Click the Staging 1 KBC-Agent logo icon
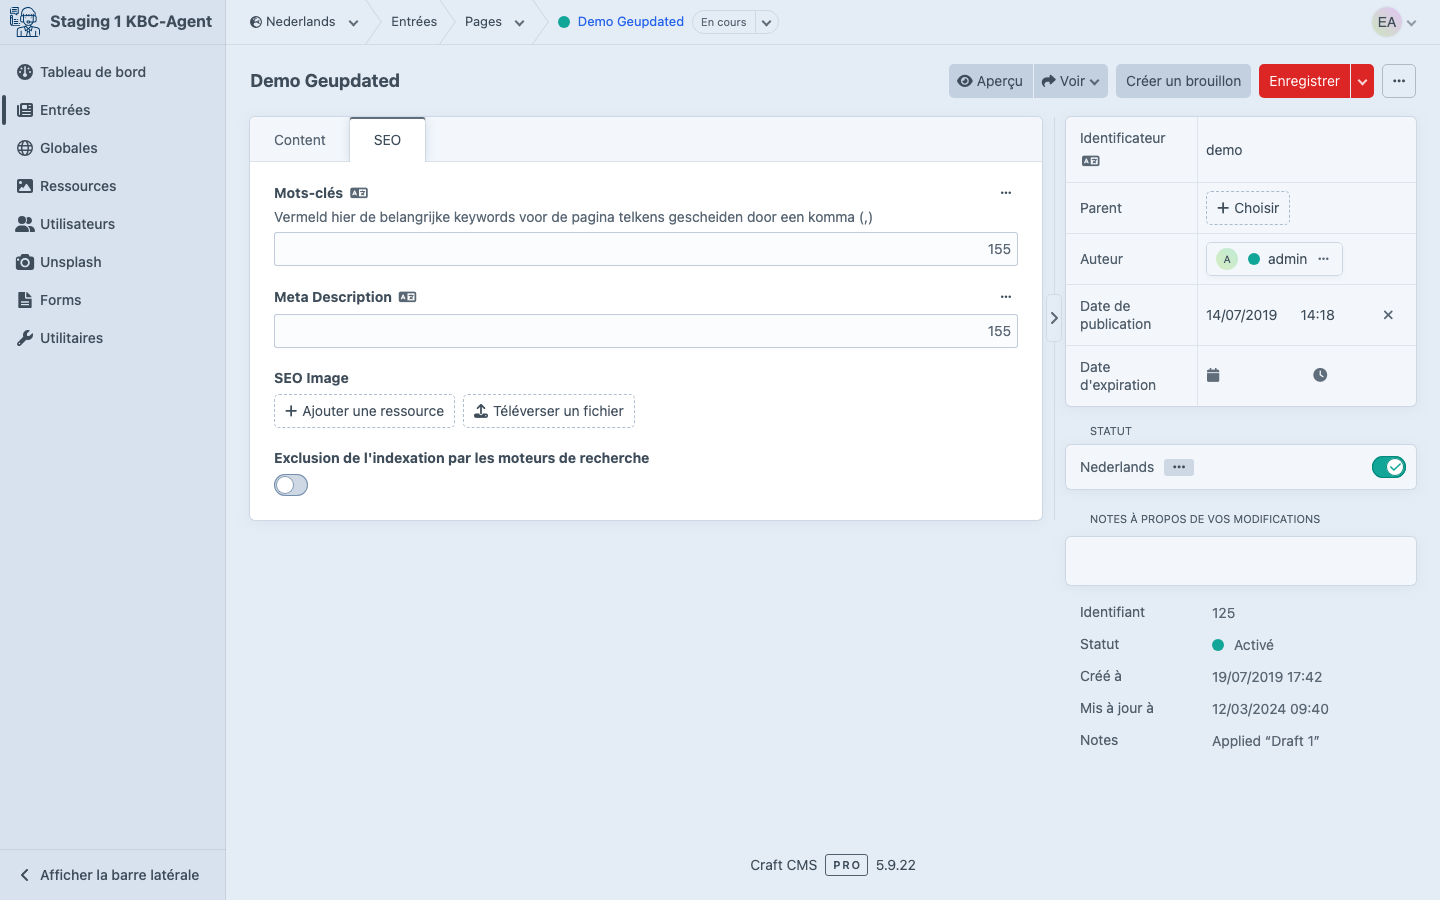This screenshot has width=1440, height=900. coord(25,21)
